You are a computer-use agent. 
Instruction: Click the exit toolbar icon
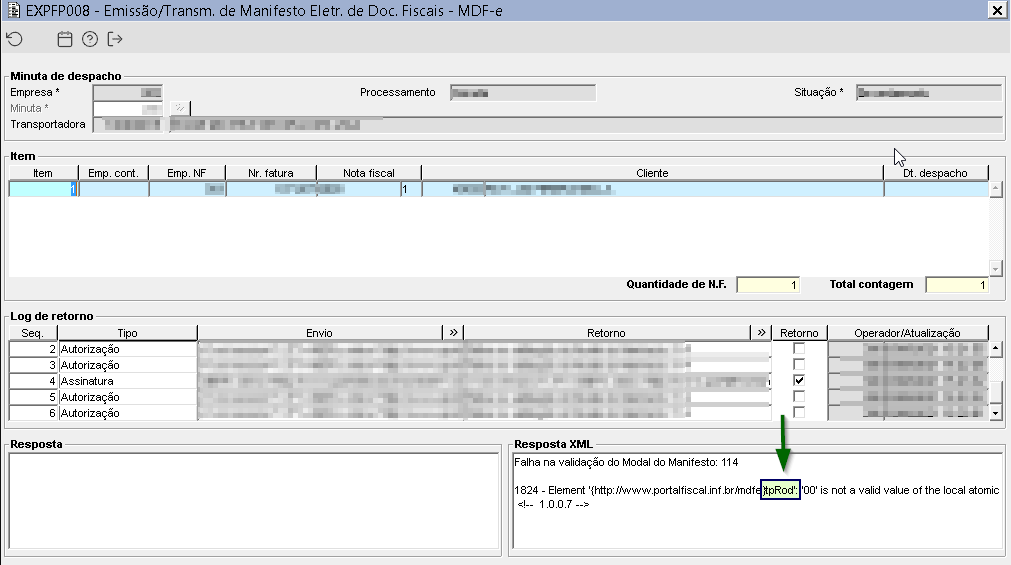(115, 39)
